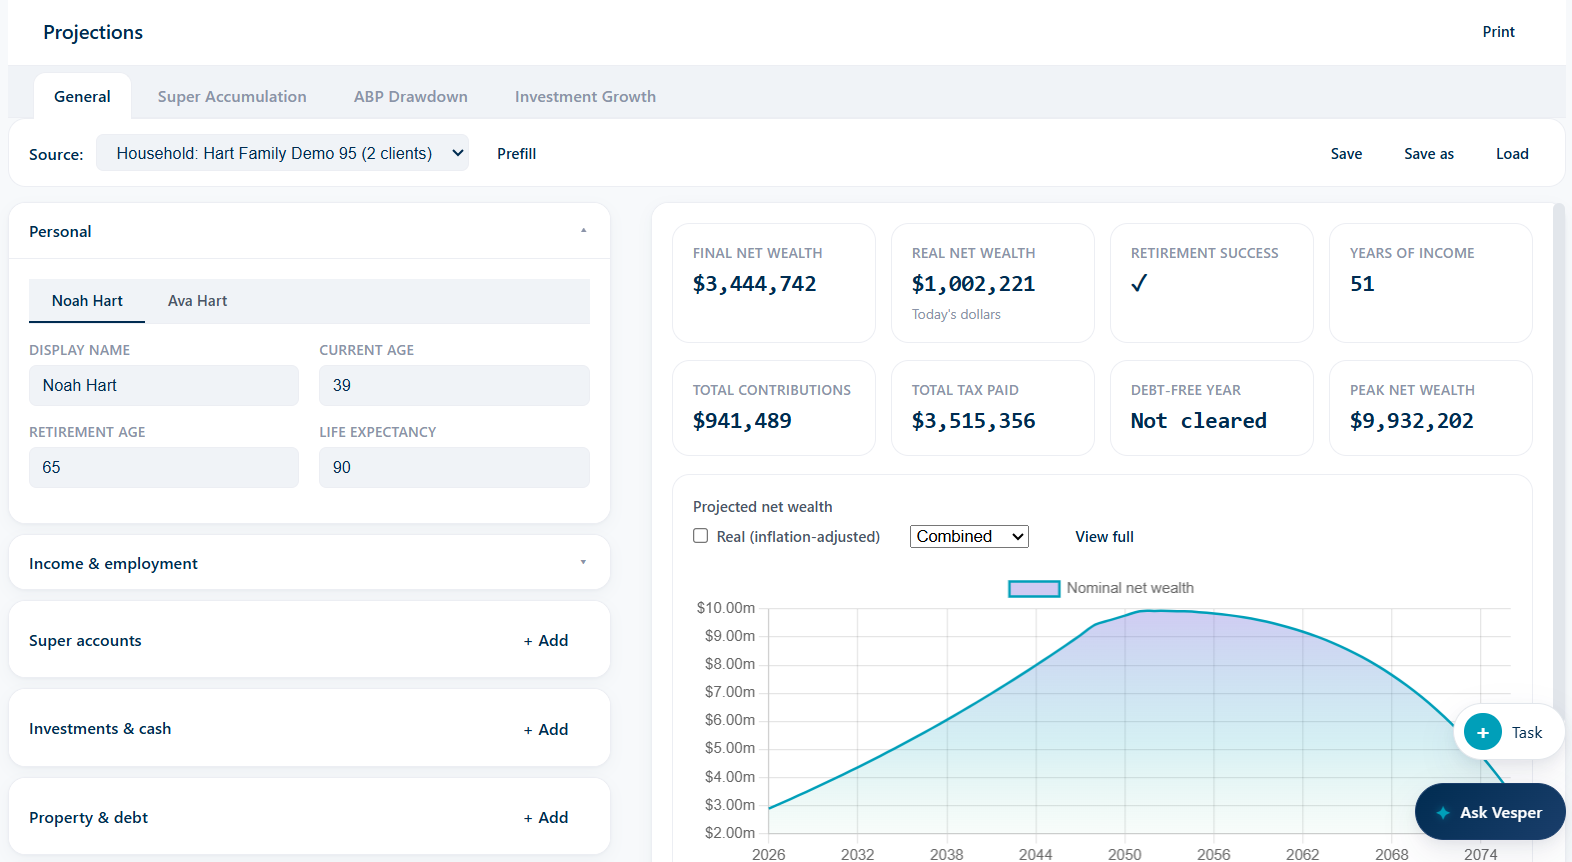The height and width of the screenshot is (862, 1572).
Task: Click Total Contributions value $941,489
Action: coord(742,421)
